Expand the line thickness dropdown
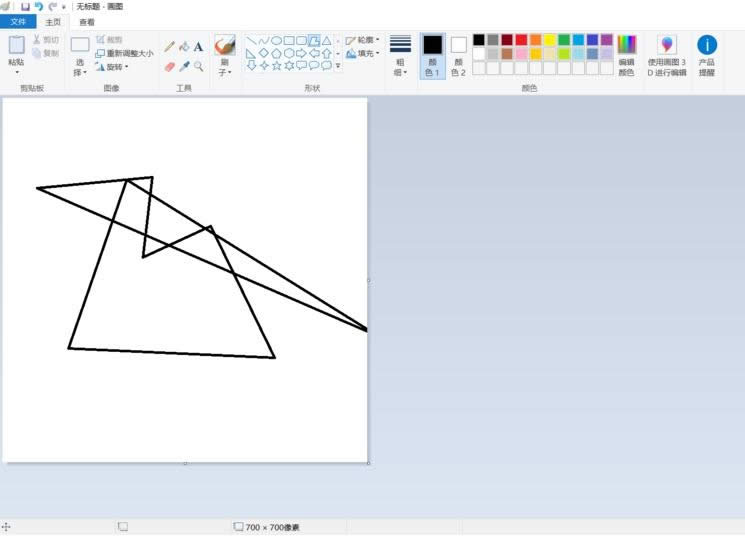This screenshot has width=745, height=536. coord(400,55)
